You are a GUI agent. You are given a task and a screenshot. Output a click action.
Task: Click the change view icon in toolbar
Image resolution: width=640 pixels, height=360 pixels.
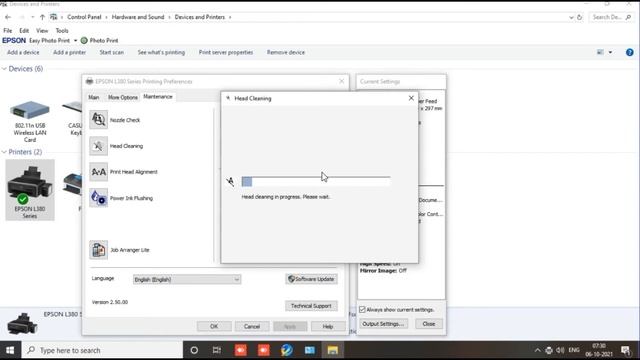600,52
